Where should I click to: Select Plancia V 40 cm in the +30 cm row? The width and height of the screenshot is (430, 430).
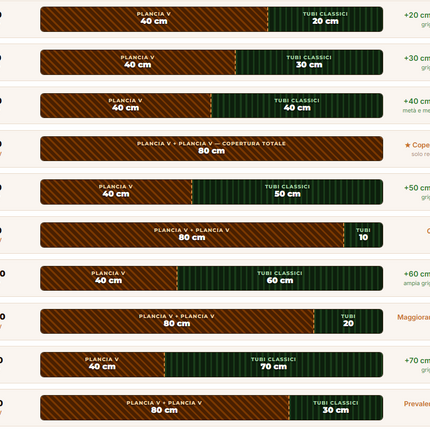[138, 62]
